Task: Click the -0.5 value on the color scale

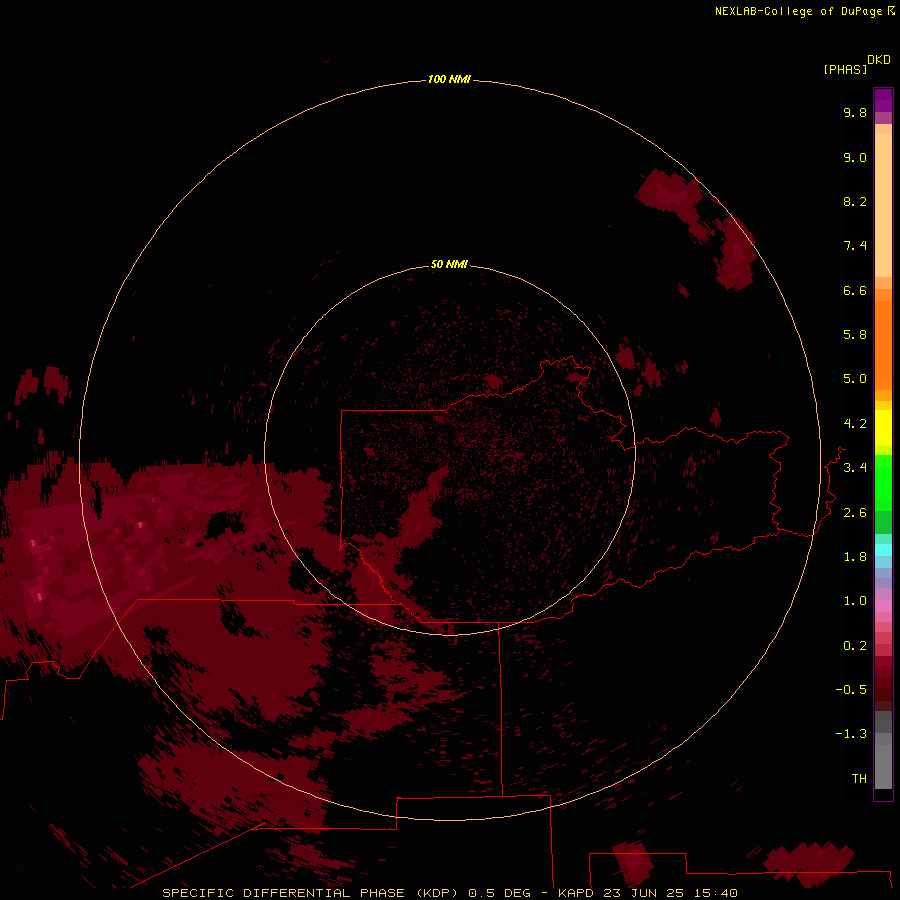Action: tap(851, 690)
